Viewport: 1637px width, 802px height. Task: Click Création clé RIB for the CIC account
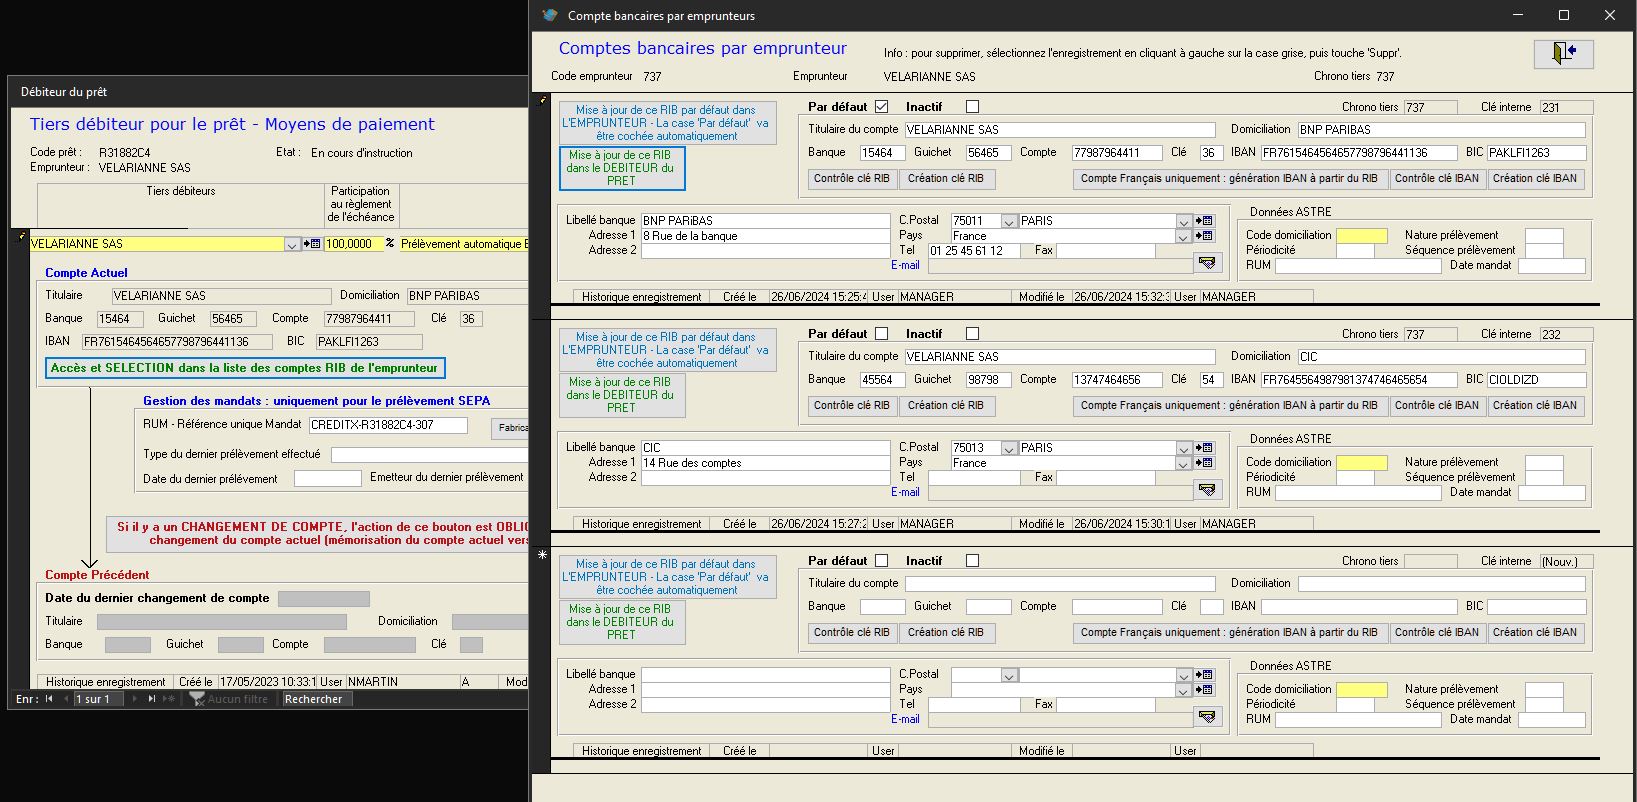pyautogui.click(x=946, y=406)
